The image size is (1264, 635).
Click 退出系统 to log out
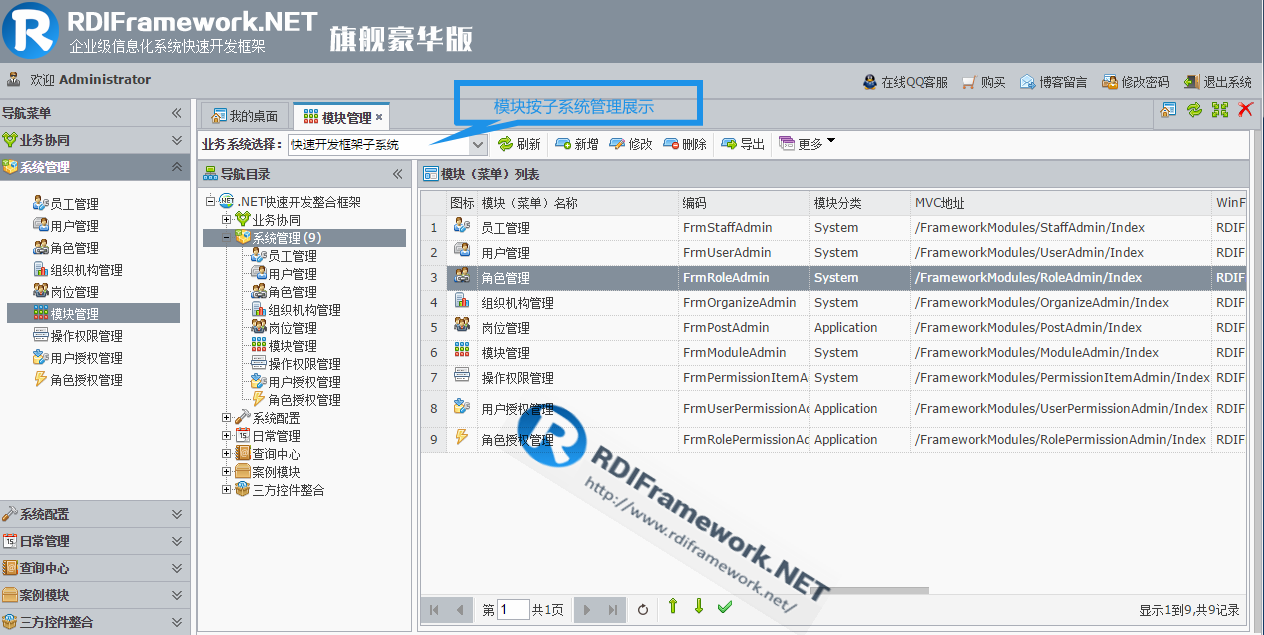(x=1217, y=82)
